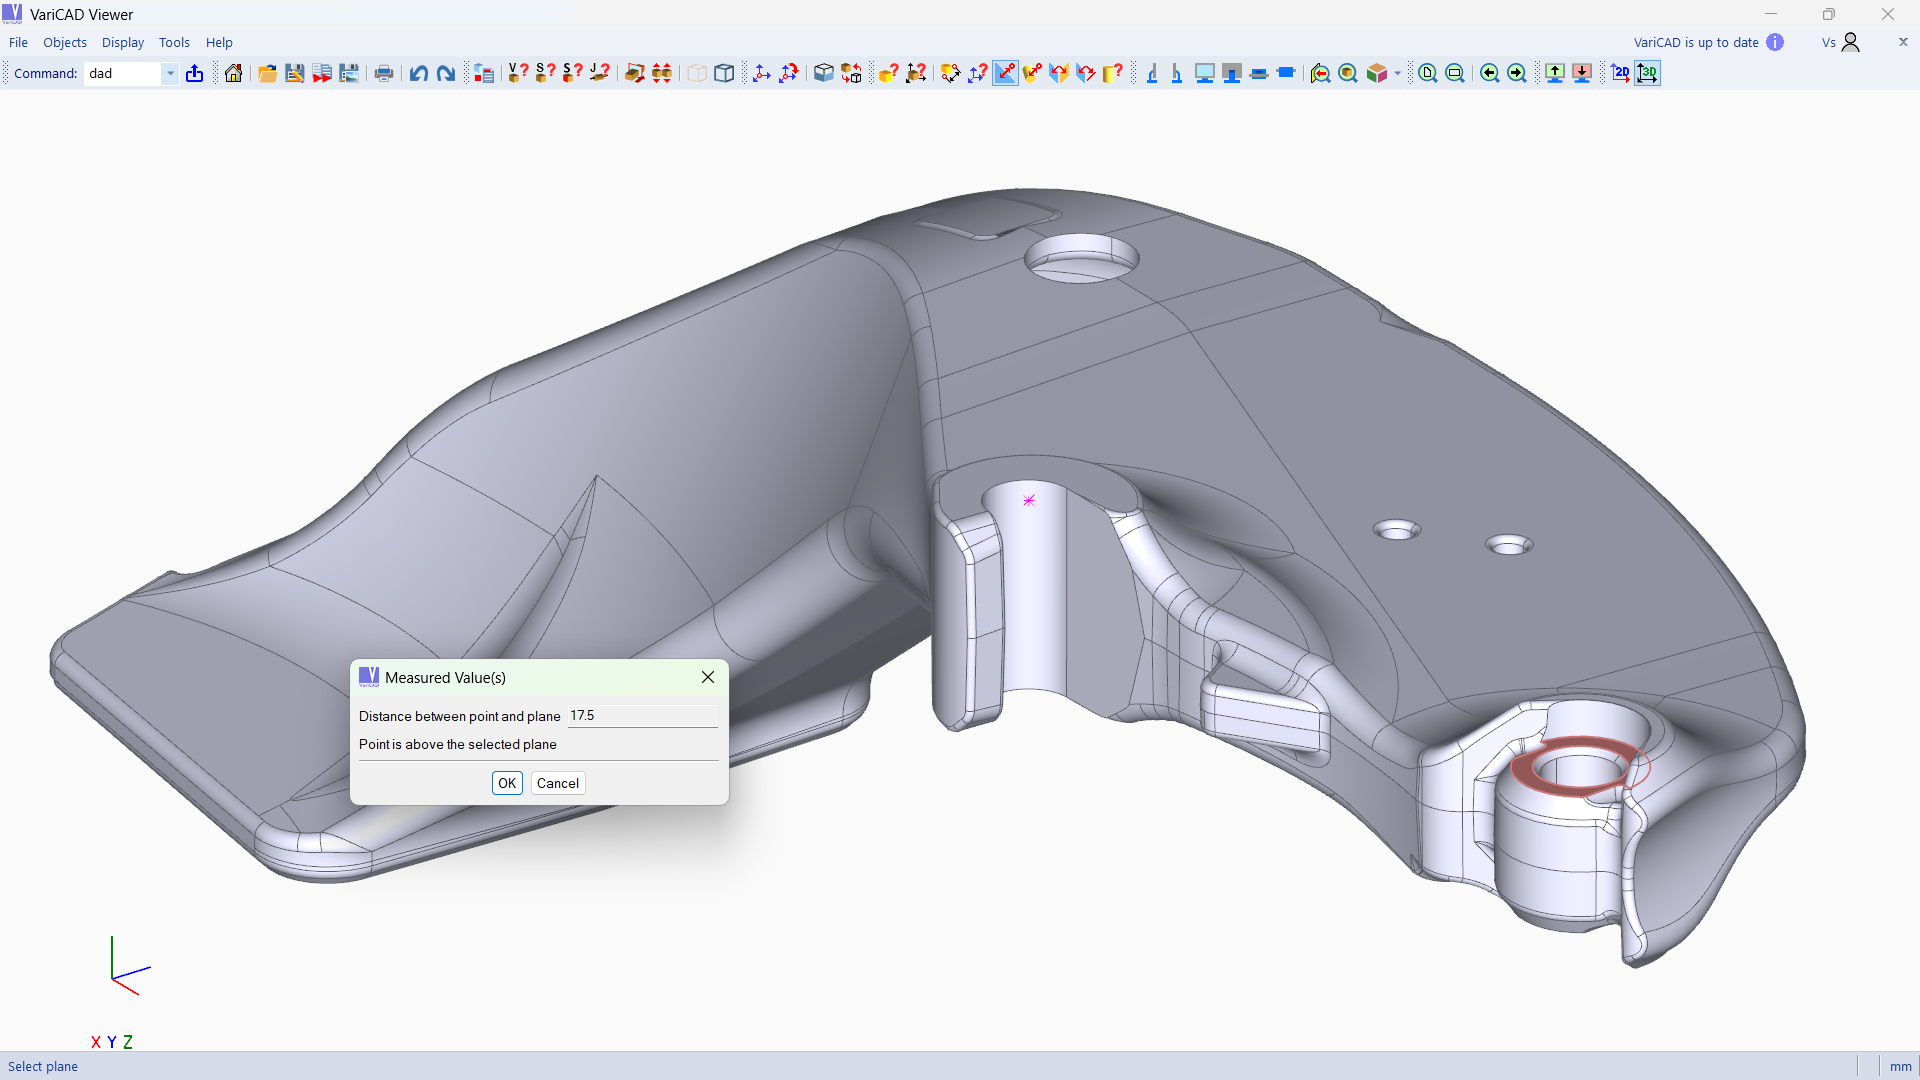Select the Home view tool

point(232,73)
